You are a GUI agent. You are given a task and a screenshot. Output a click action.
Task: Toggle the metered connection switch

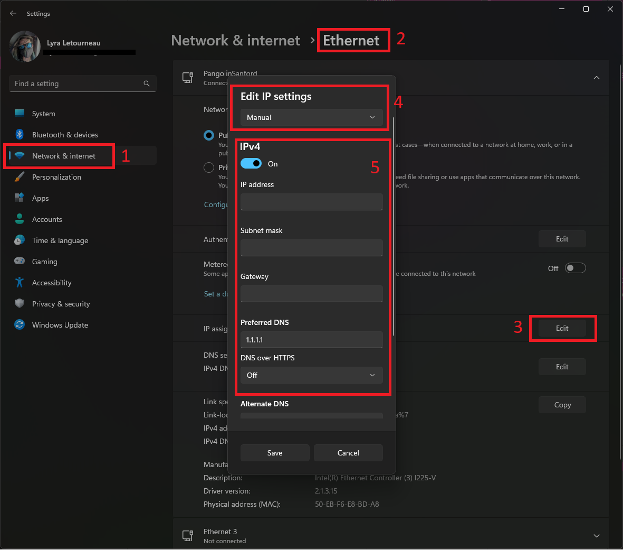tap(575, 268)
